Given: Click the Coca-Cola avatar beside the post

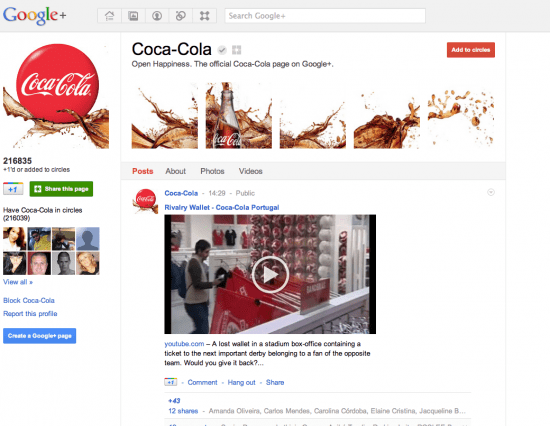Looking at the screenshot, I should click(x=145, y=201).
